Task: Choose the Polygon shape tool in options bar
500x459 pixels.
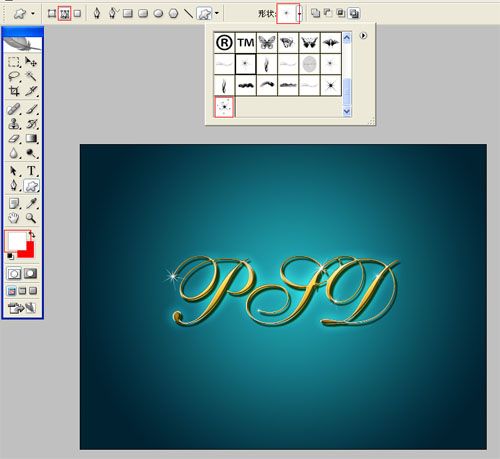Action: click(174, 13)
